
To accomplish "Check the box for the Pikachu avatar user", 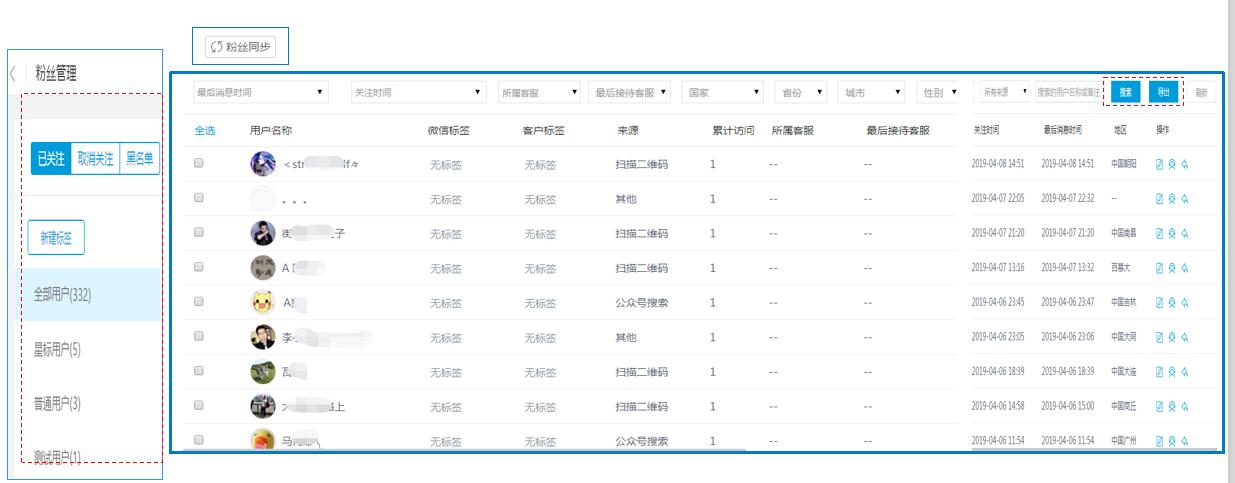I will coord(199,302).
